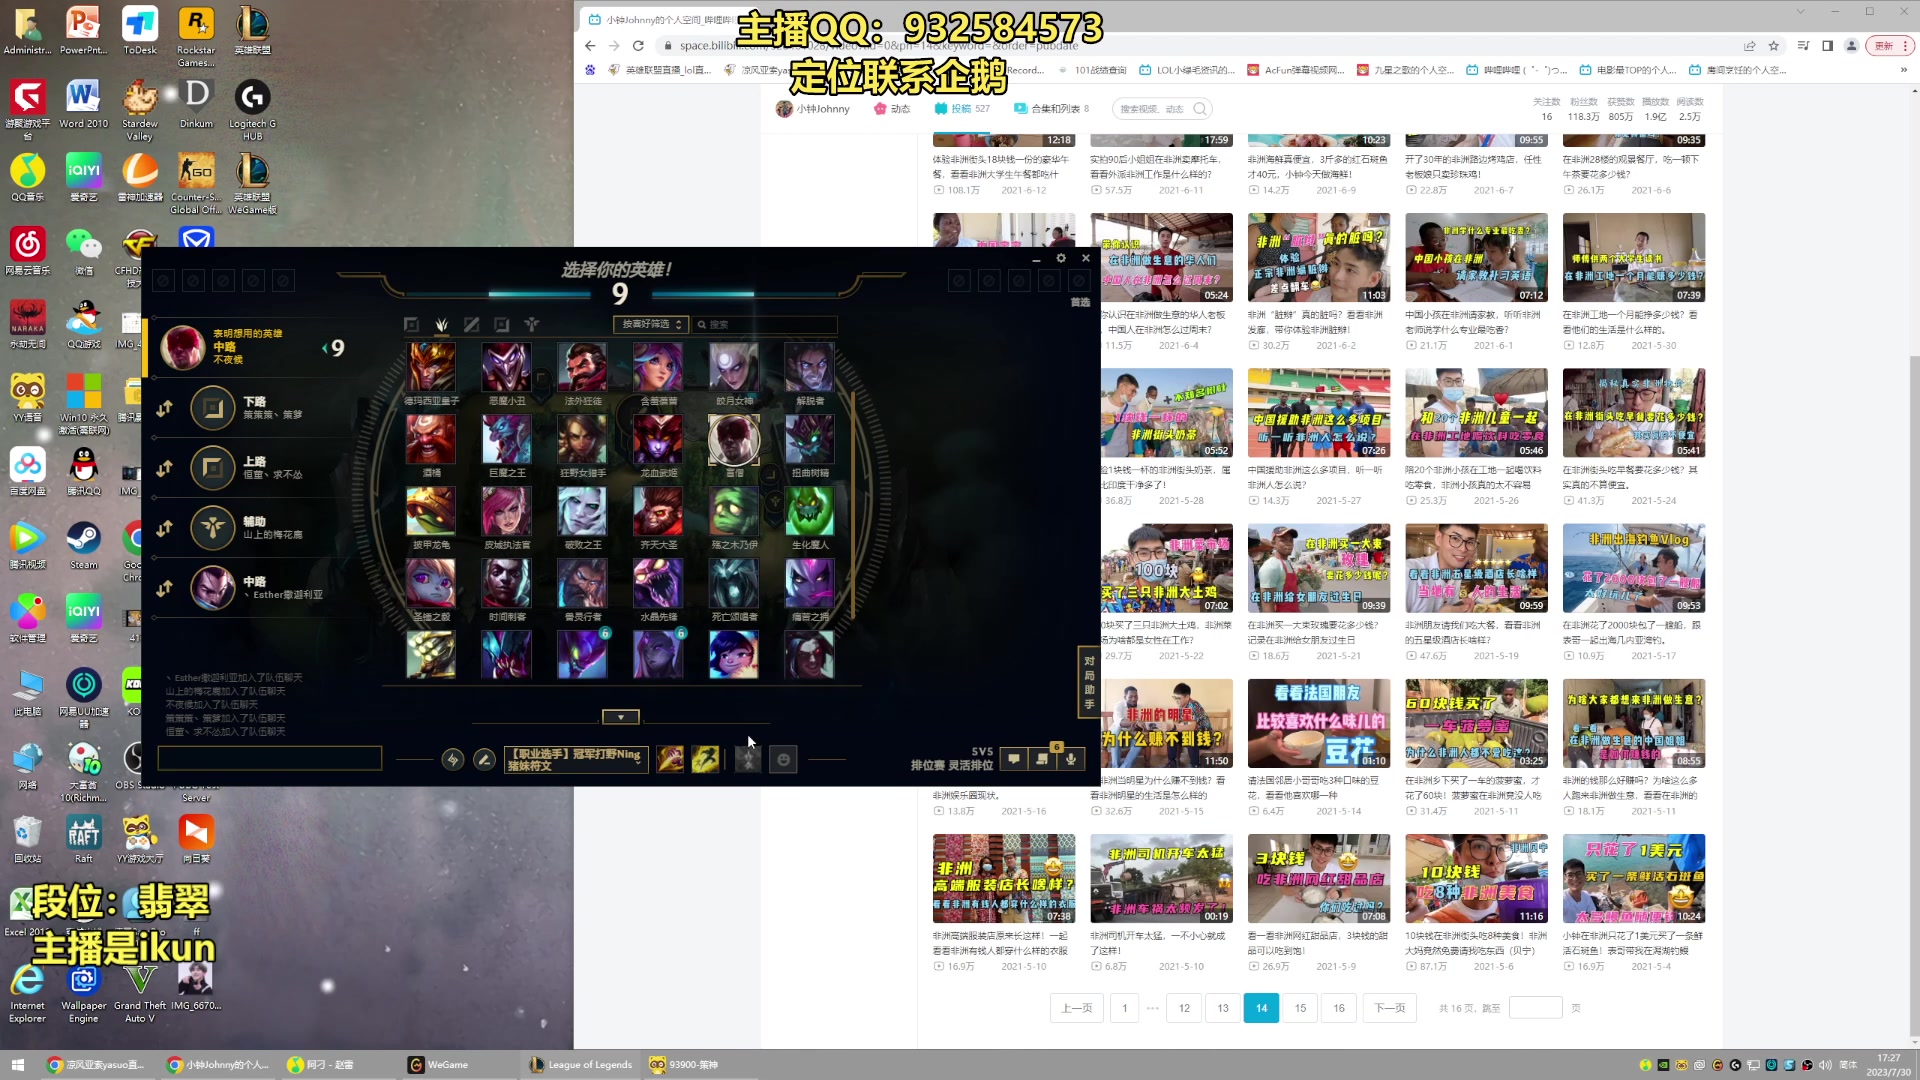Screen dimensions: 1920x1080
Task: Go to page 15 in pagination
Action: [1300, 1008]
